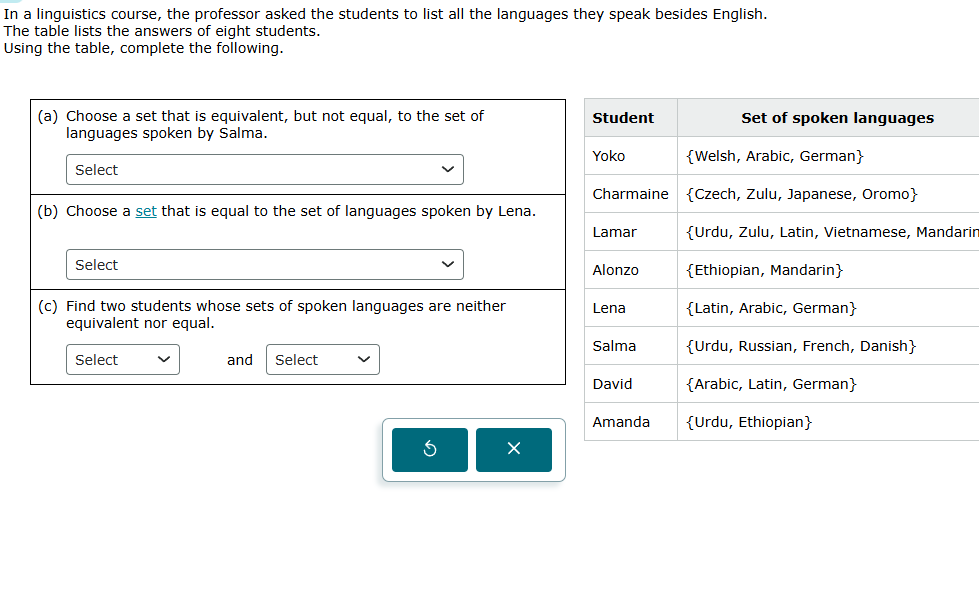The width and height of the screenshot is (979, 595).
Task: Open the first Select dropdown in part (c)
Action: pos(122,359)
